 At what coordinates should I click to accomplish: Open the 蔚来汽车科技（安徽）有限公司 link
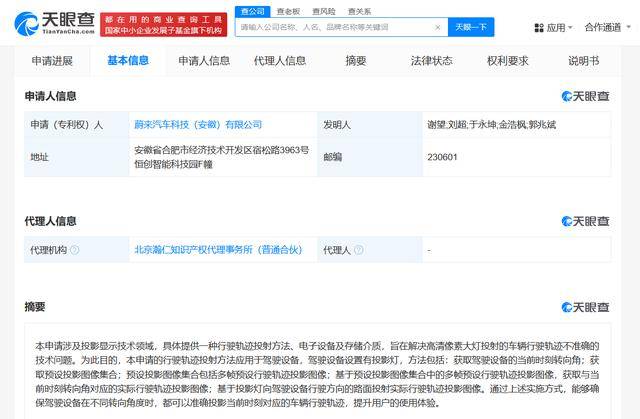pos(198,124)
